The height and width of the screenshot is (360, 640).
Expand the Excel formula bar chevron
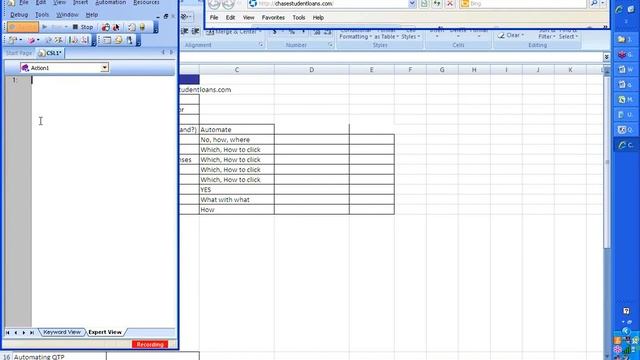click(607, 57)
